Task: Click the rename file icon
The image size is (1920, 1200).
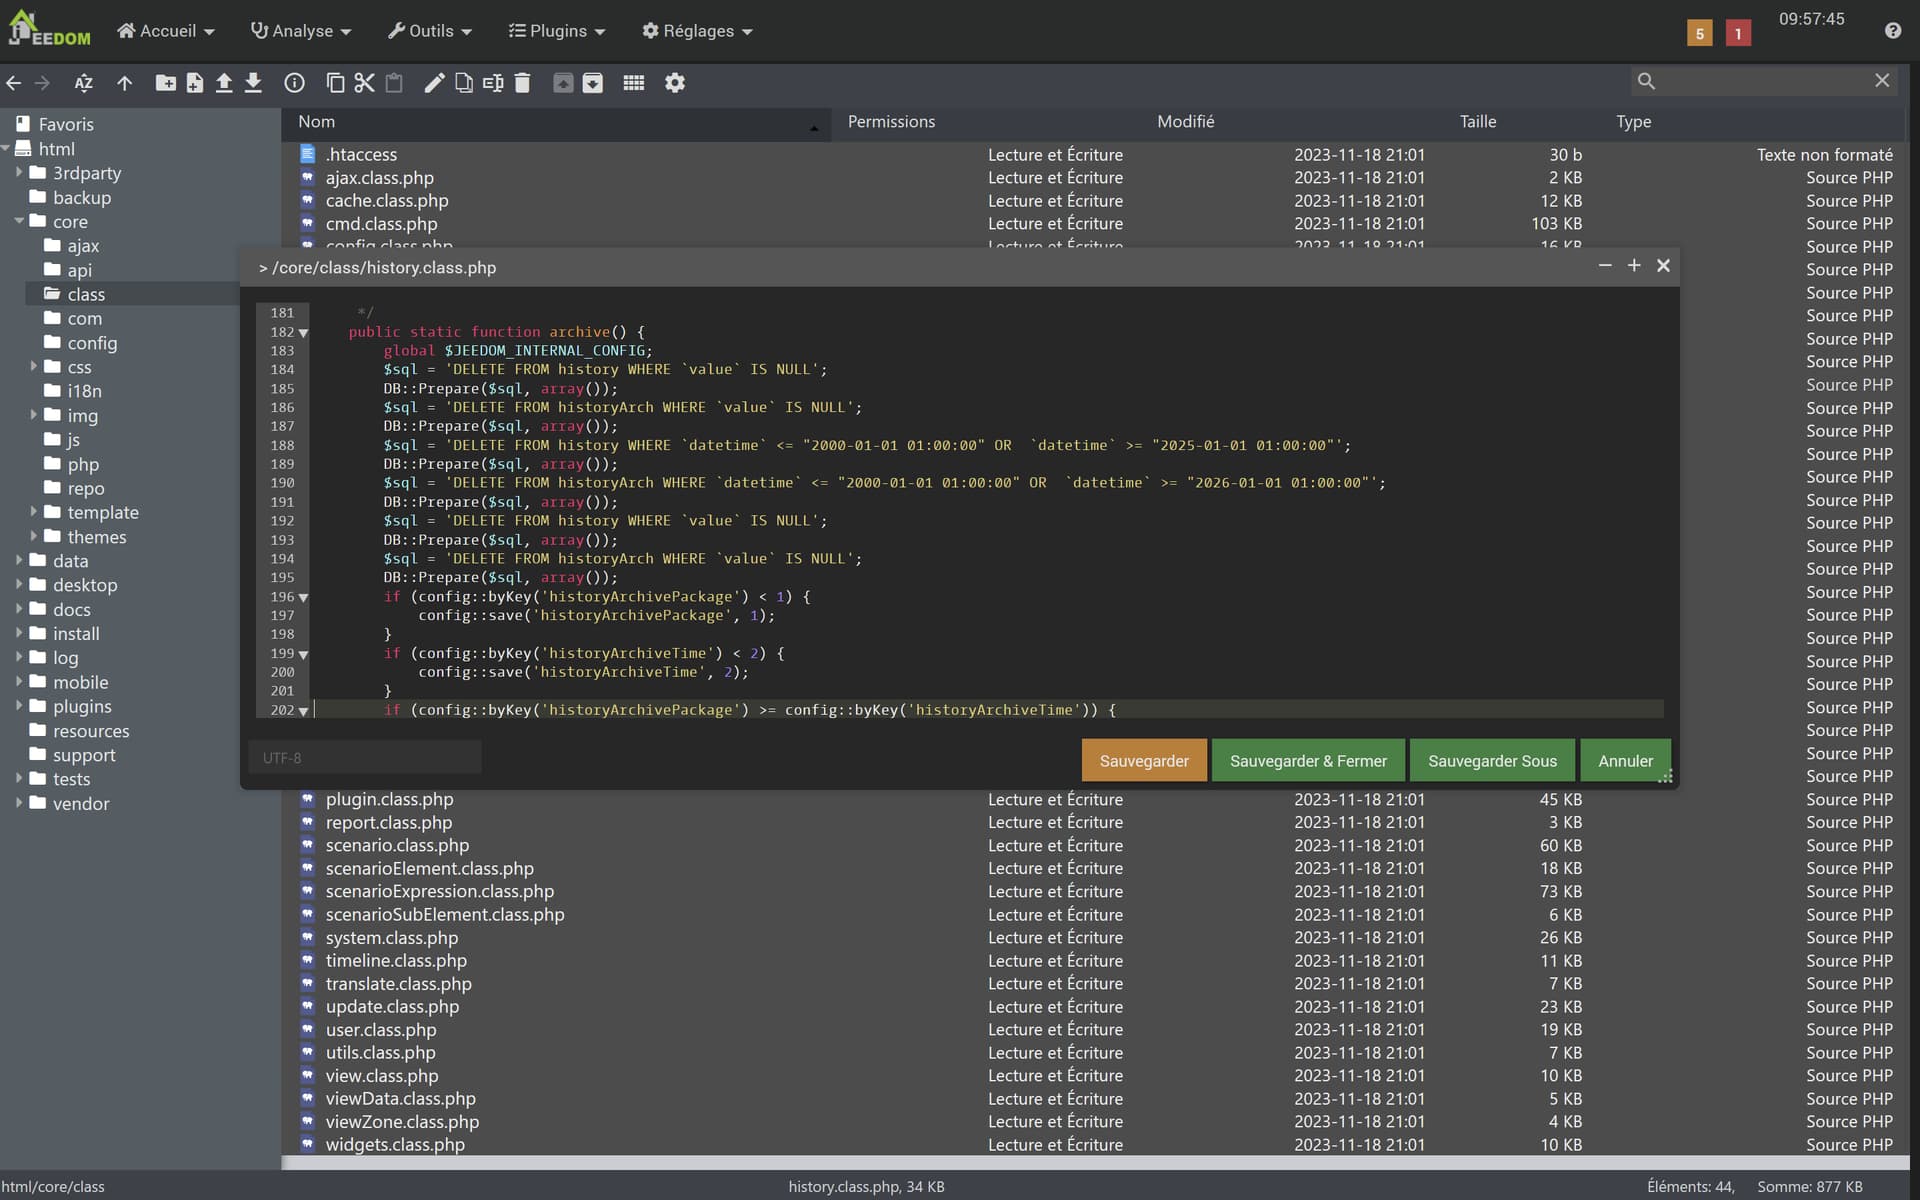Action: 493,83
